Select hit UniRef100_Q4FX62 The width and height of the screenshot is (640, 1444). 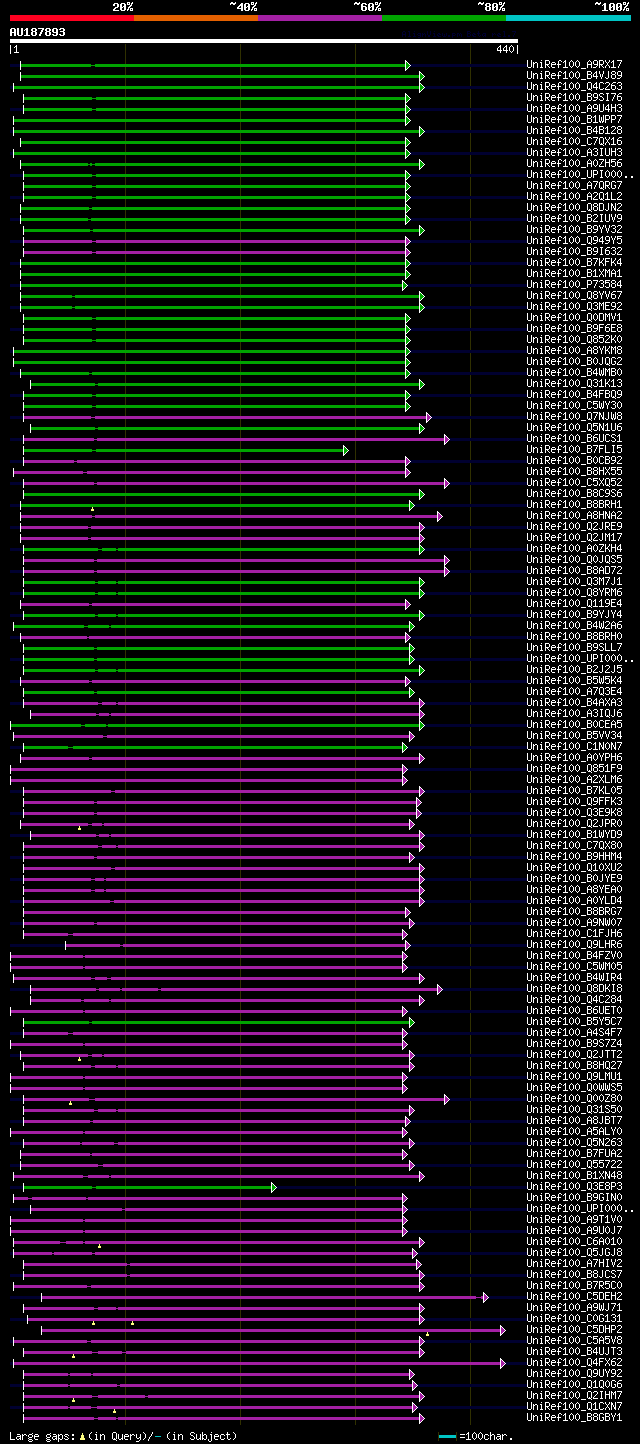coord(574,1363)
